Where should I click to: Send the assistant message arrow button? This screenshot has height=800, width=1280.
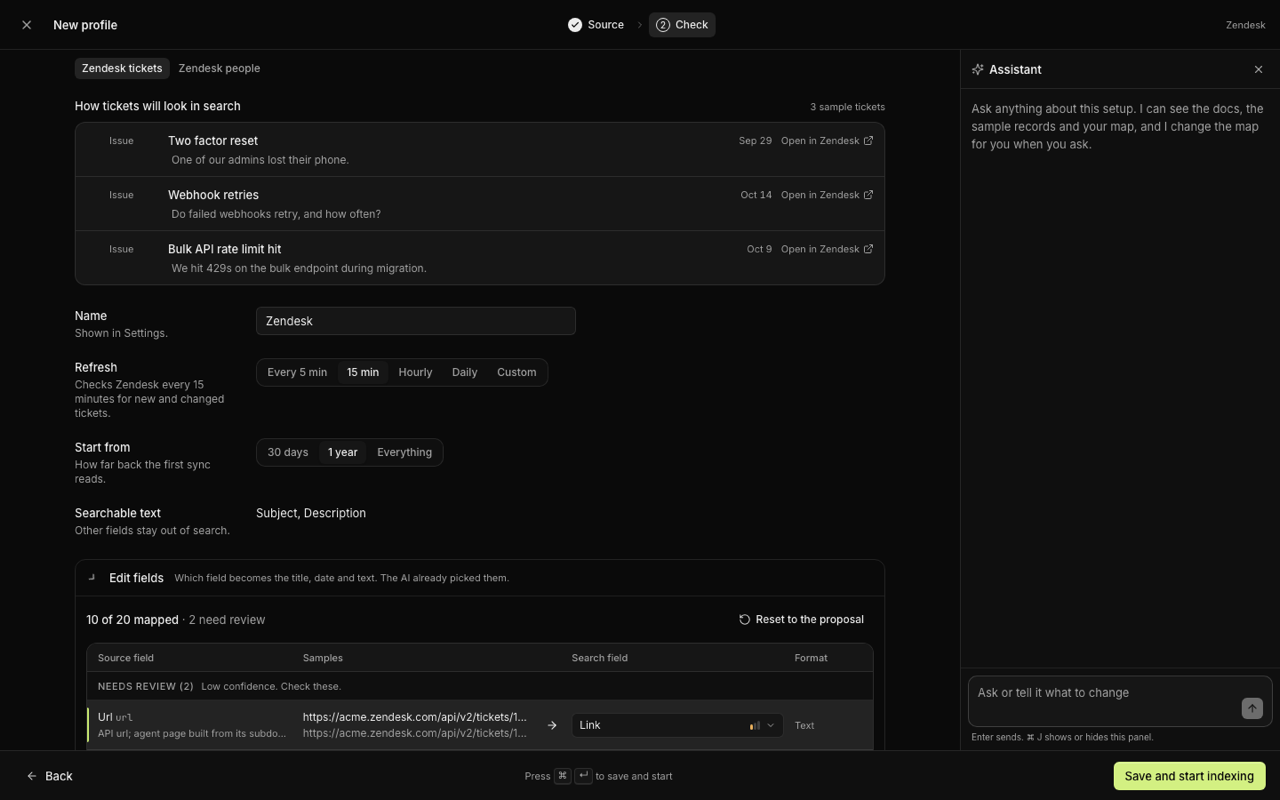(x=1252, y=708)
